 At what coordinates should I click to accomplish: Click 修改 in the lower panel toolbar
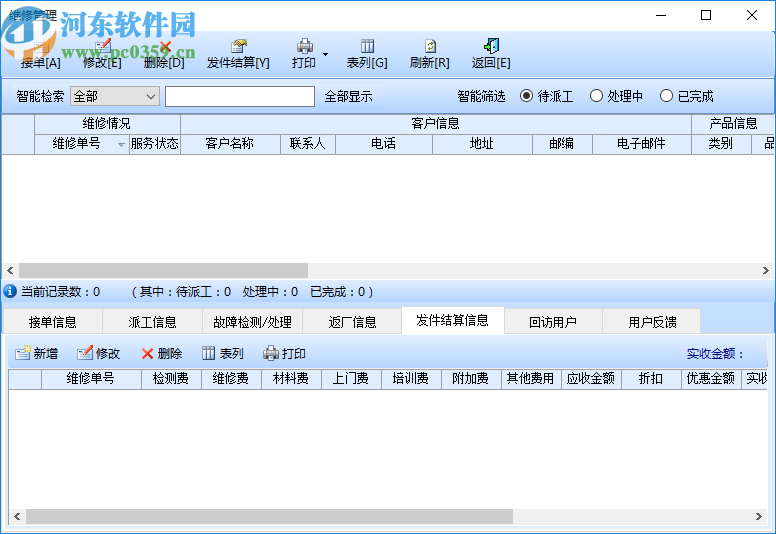point(98,353)
